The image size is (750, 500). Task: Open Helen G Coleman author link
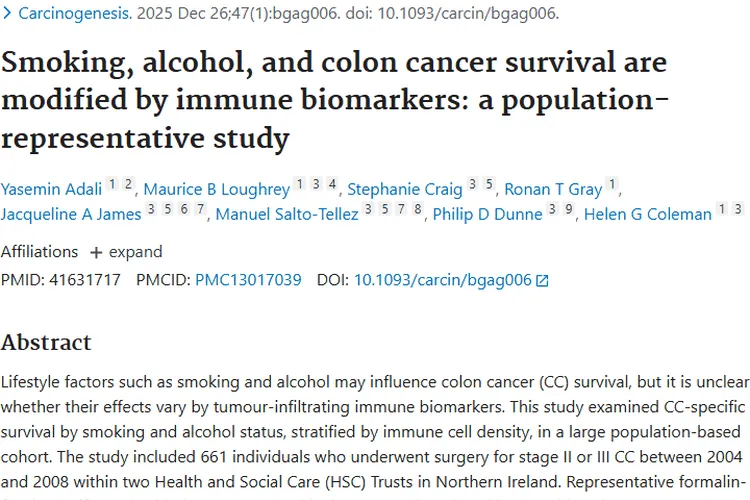[645, 214]
